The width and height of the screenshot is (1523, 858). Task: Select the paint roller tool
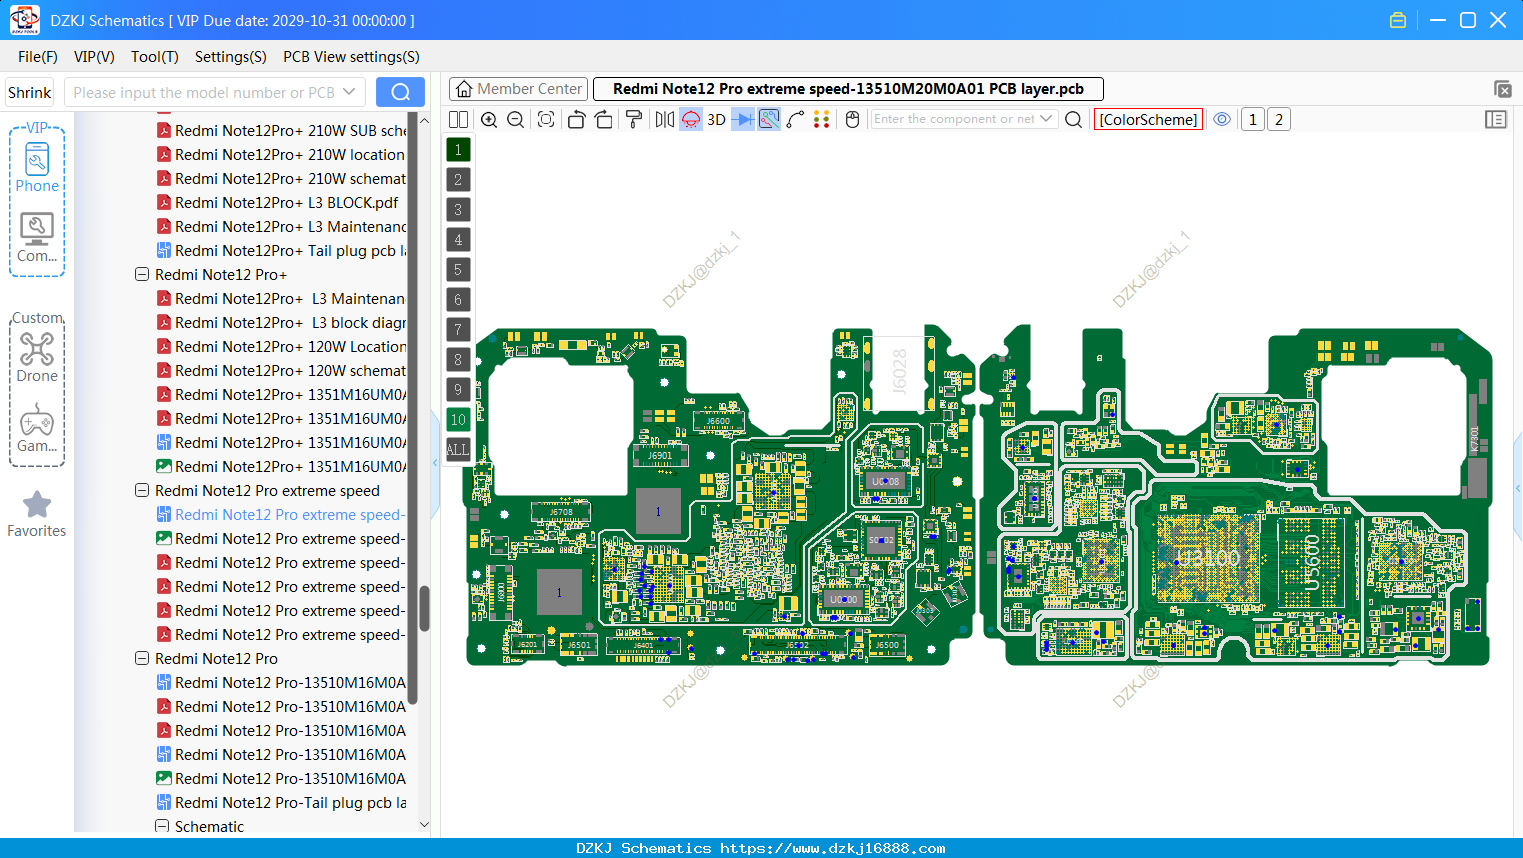pyautogui.click(x=634, y=119)
